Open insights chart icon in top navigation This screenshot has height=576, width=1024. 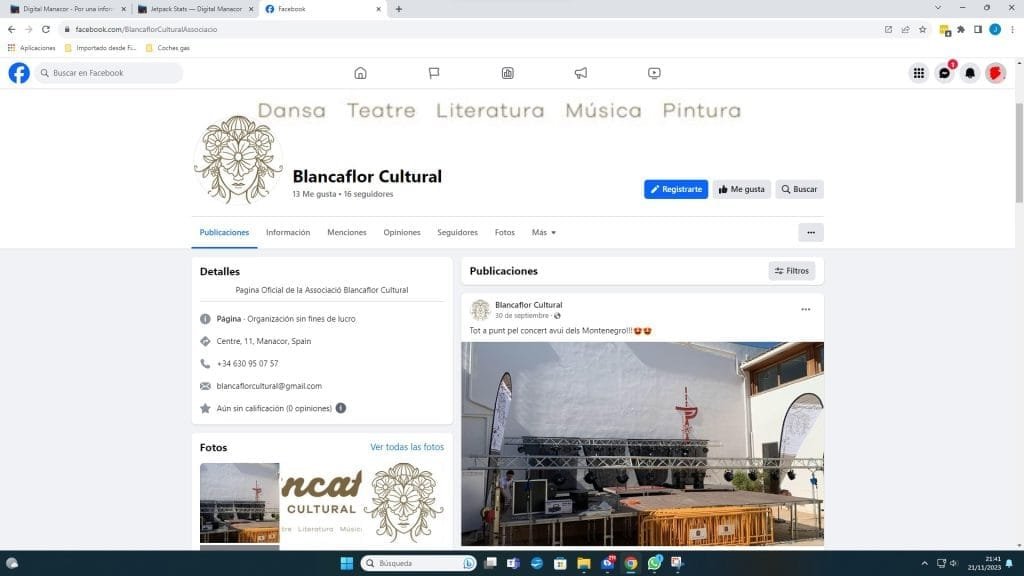(x=507, y=73)
